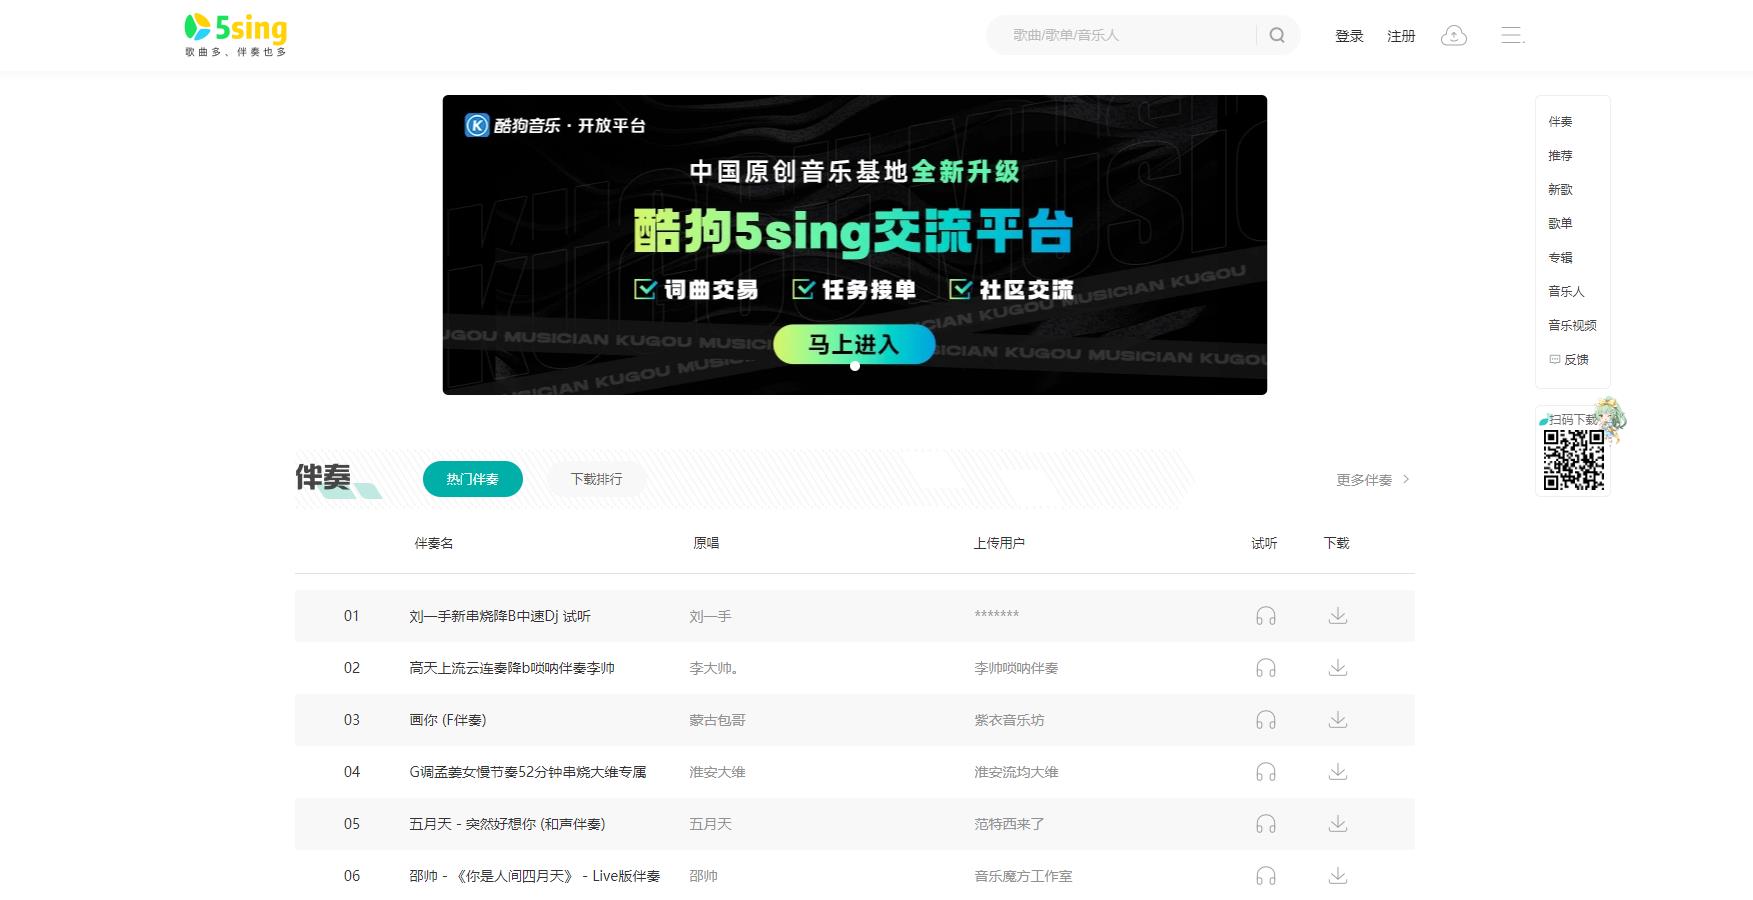Click uploader 淮安流均大维
Image resolution: width=1753 pixels, height=900 pixels.
[1016, 772]
